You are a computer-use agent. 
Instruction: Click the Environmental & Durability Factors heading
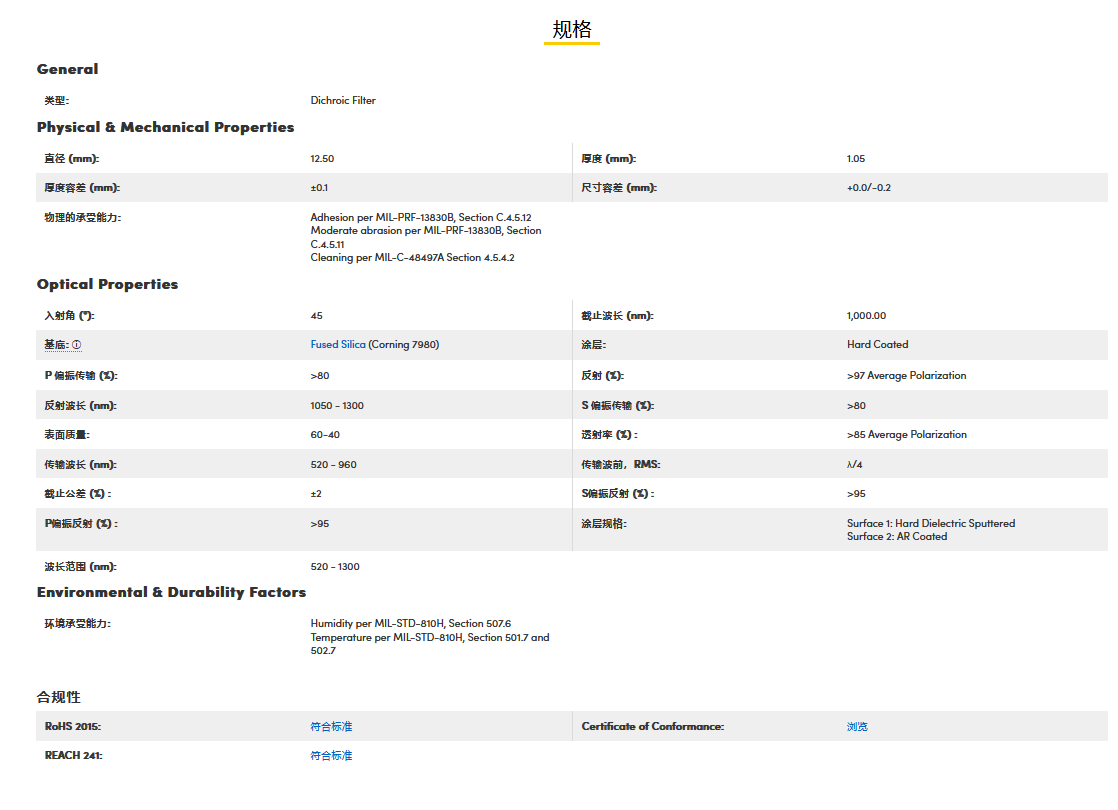[x=171, y=592]
